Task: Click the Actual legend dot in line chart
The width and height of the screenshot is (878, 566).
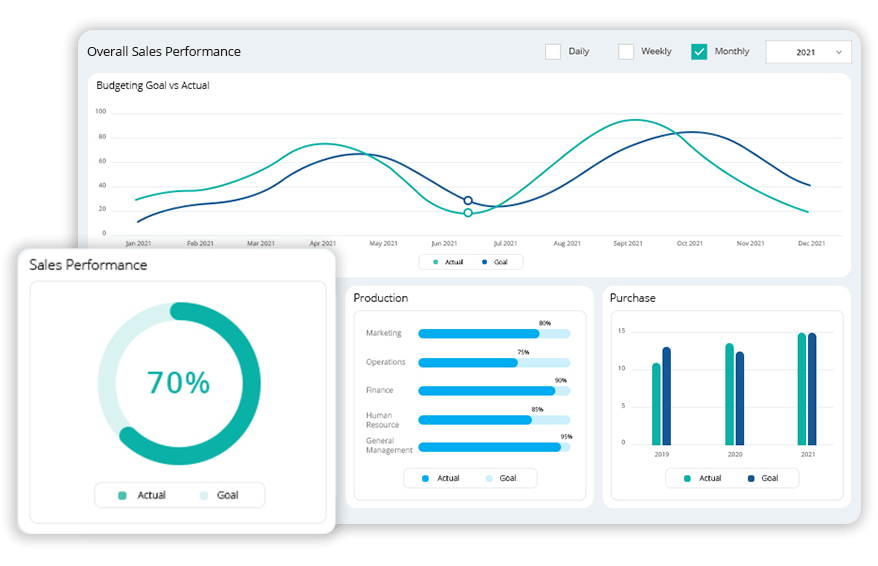Action: coord(435,262)
